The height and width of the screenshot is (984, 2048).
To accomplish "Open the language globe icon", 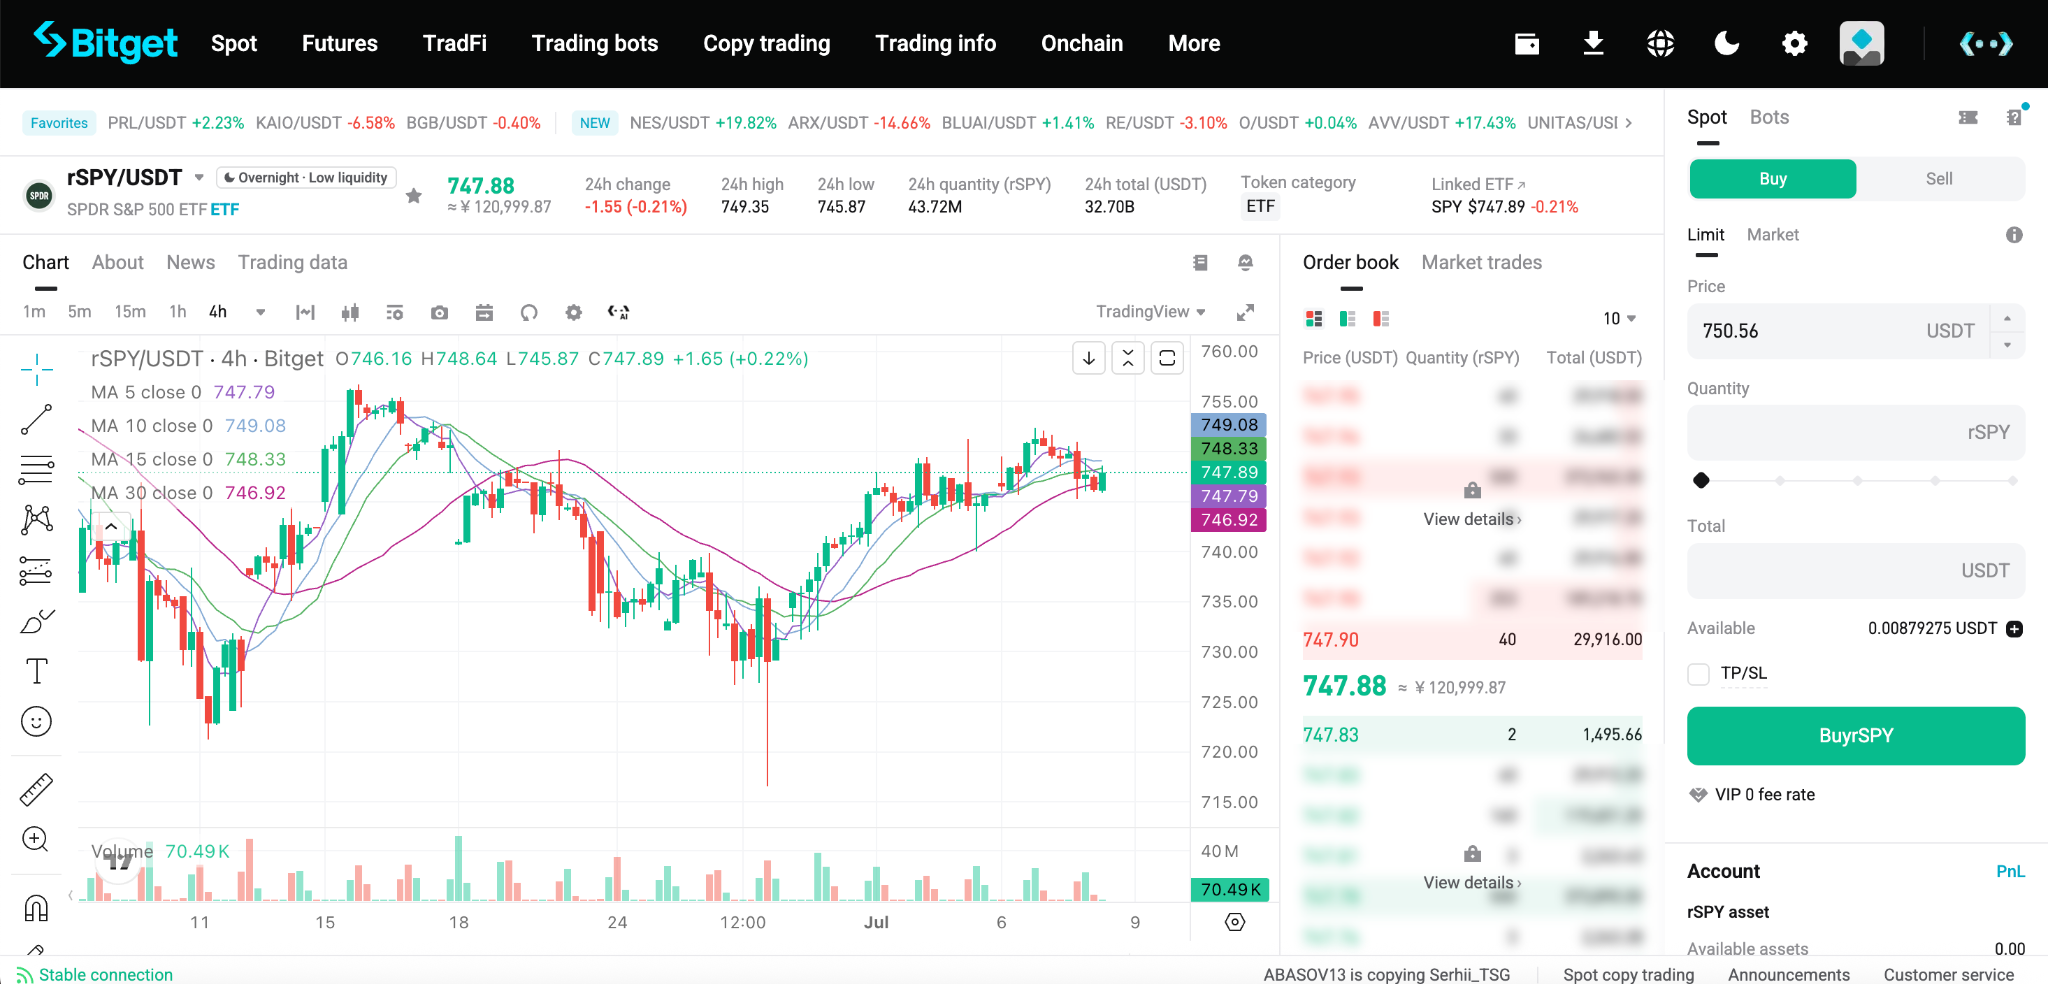I will point(1661,43).
